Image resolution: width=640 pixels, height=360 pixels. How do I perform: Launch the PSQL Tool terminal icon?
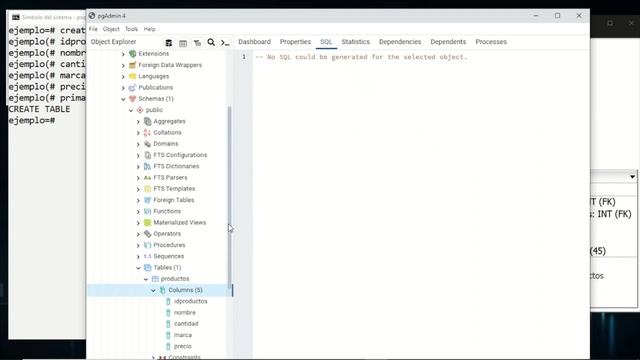pyautogui.click(x=225, y=42)
